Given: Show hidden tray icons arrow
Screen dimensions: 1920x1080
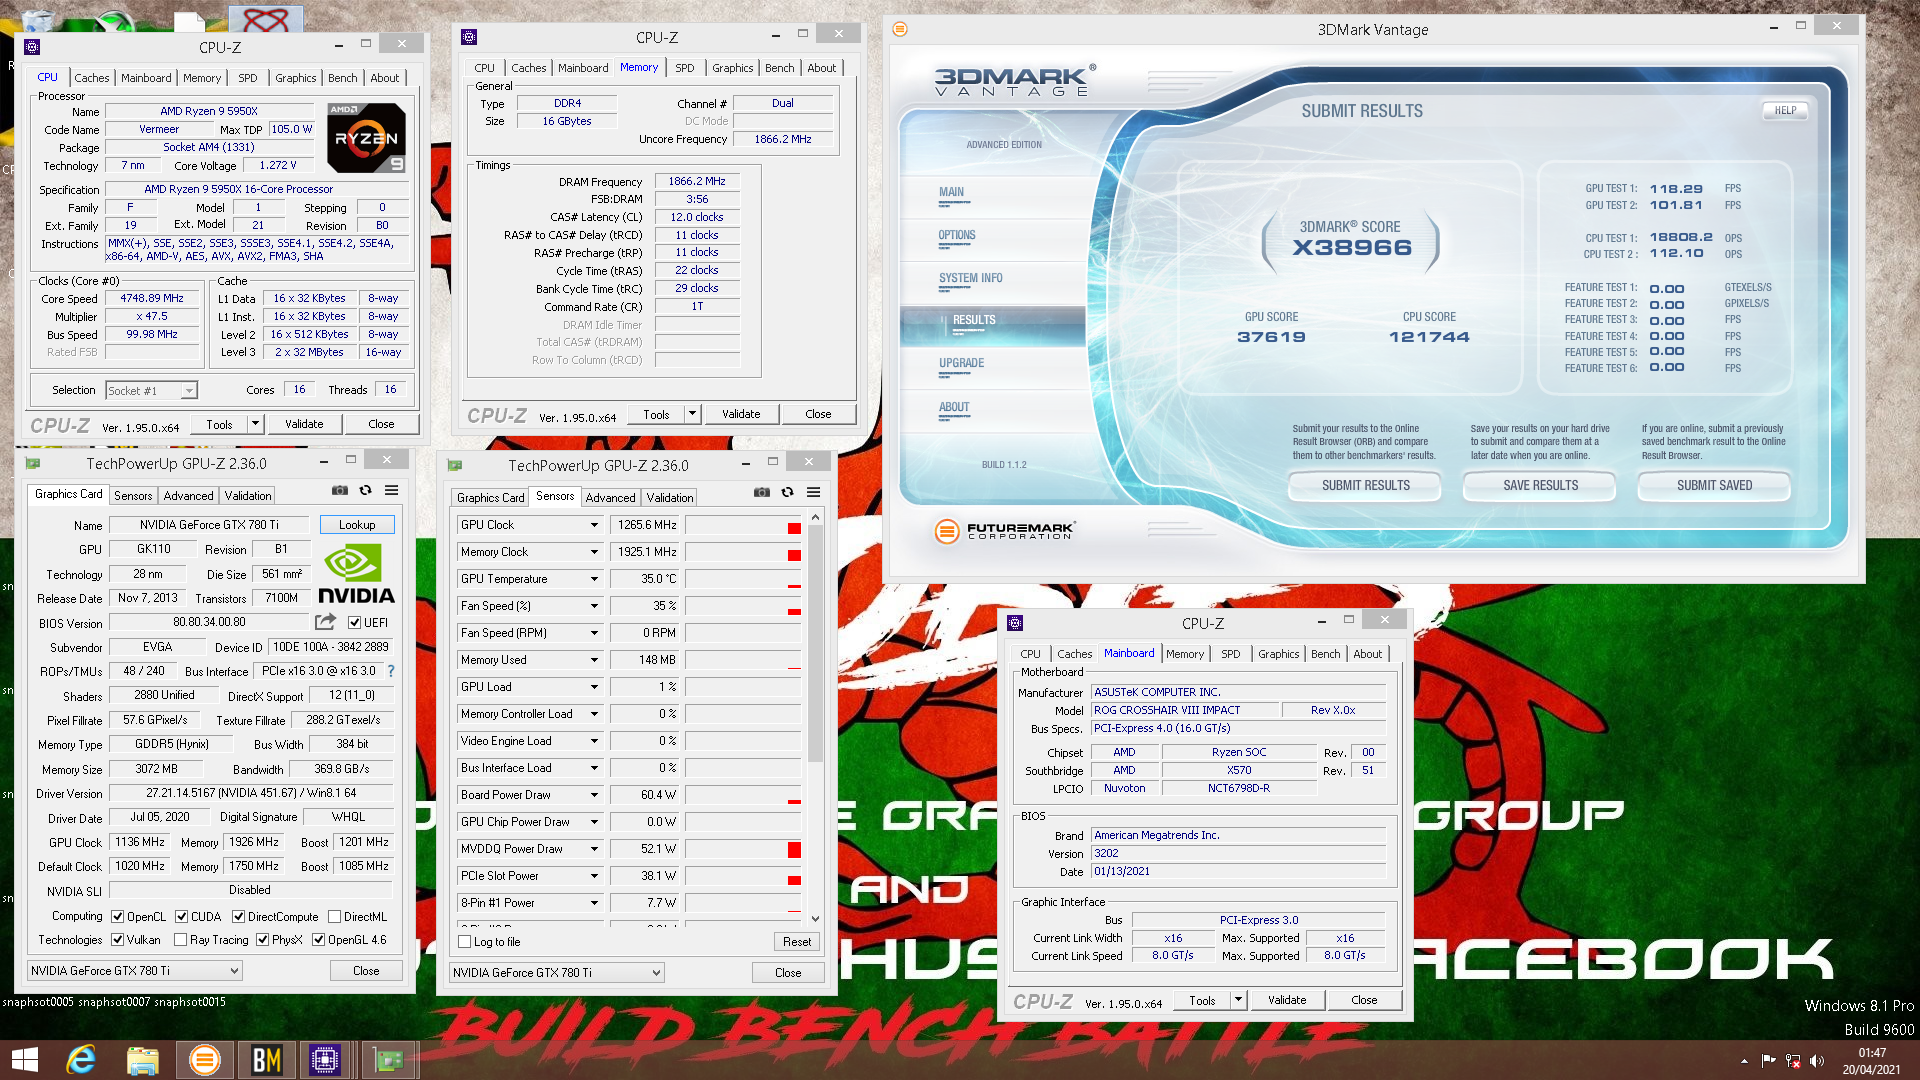Looking at the screenshot, I should tap(1744, 1061).
